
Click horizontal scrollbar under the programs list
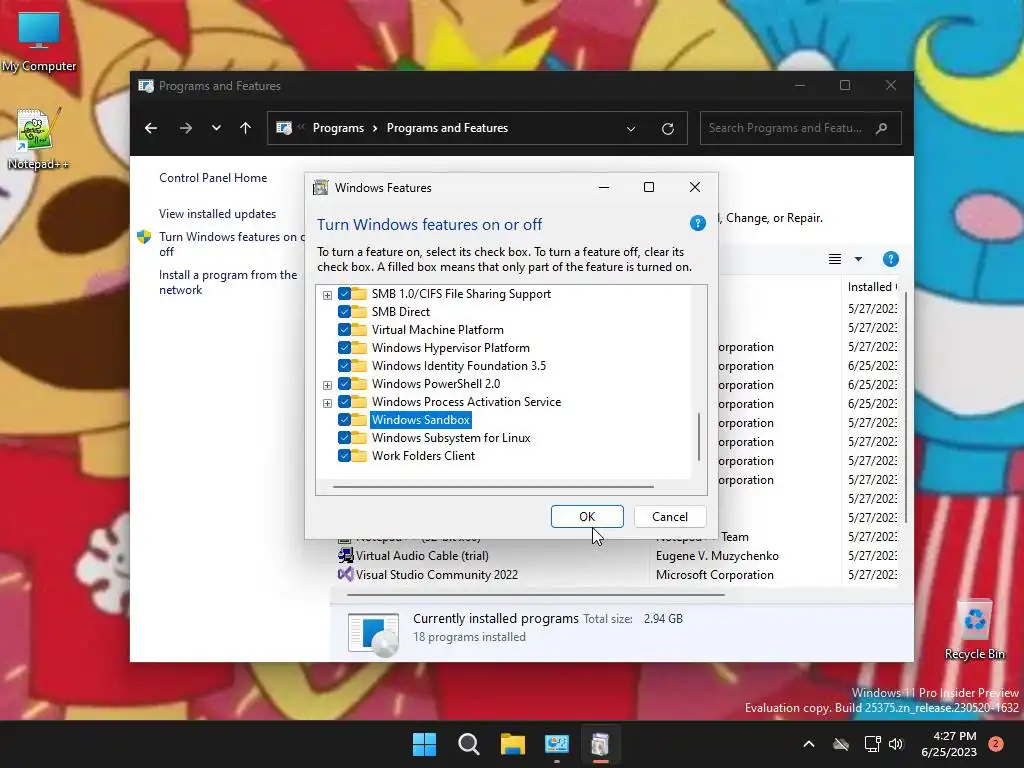click(x=536, y=595)
